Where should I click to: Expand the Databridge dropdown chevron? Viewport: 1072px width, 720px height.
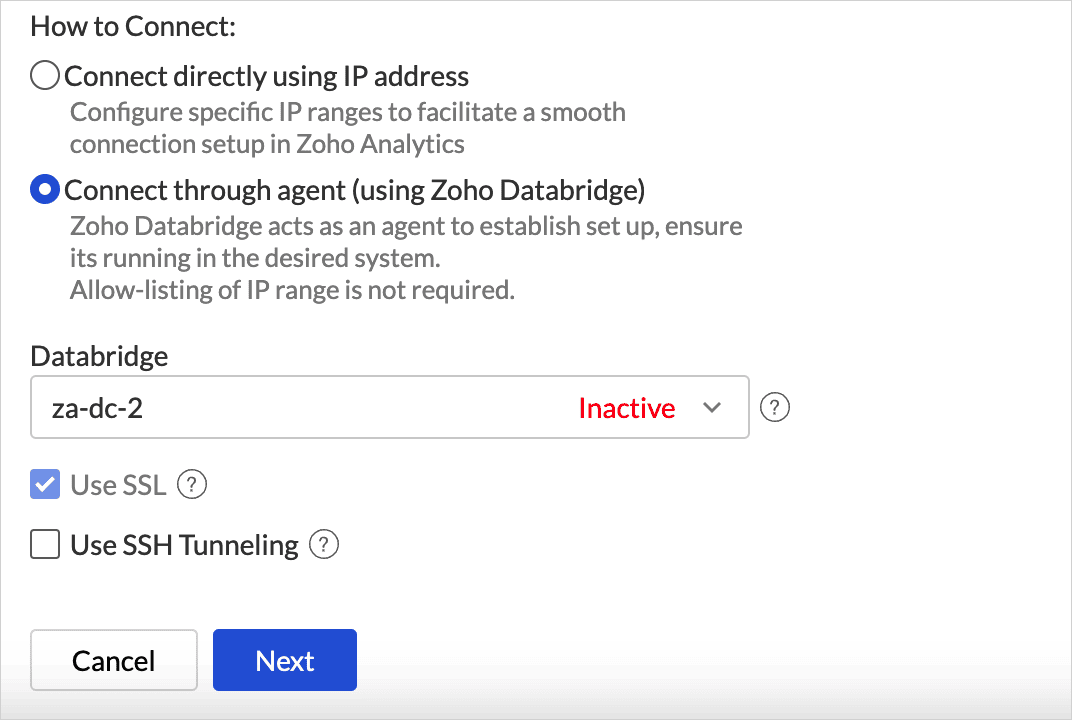pyautogui.click(x=712, y=408)
